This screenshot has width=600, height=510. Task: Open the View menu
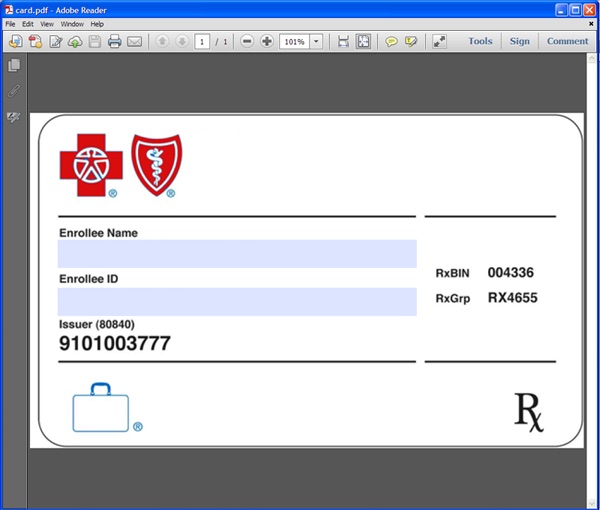[x=47, y=24]
